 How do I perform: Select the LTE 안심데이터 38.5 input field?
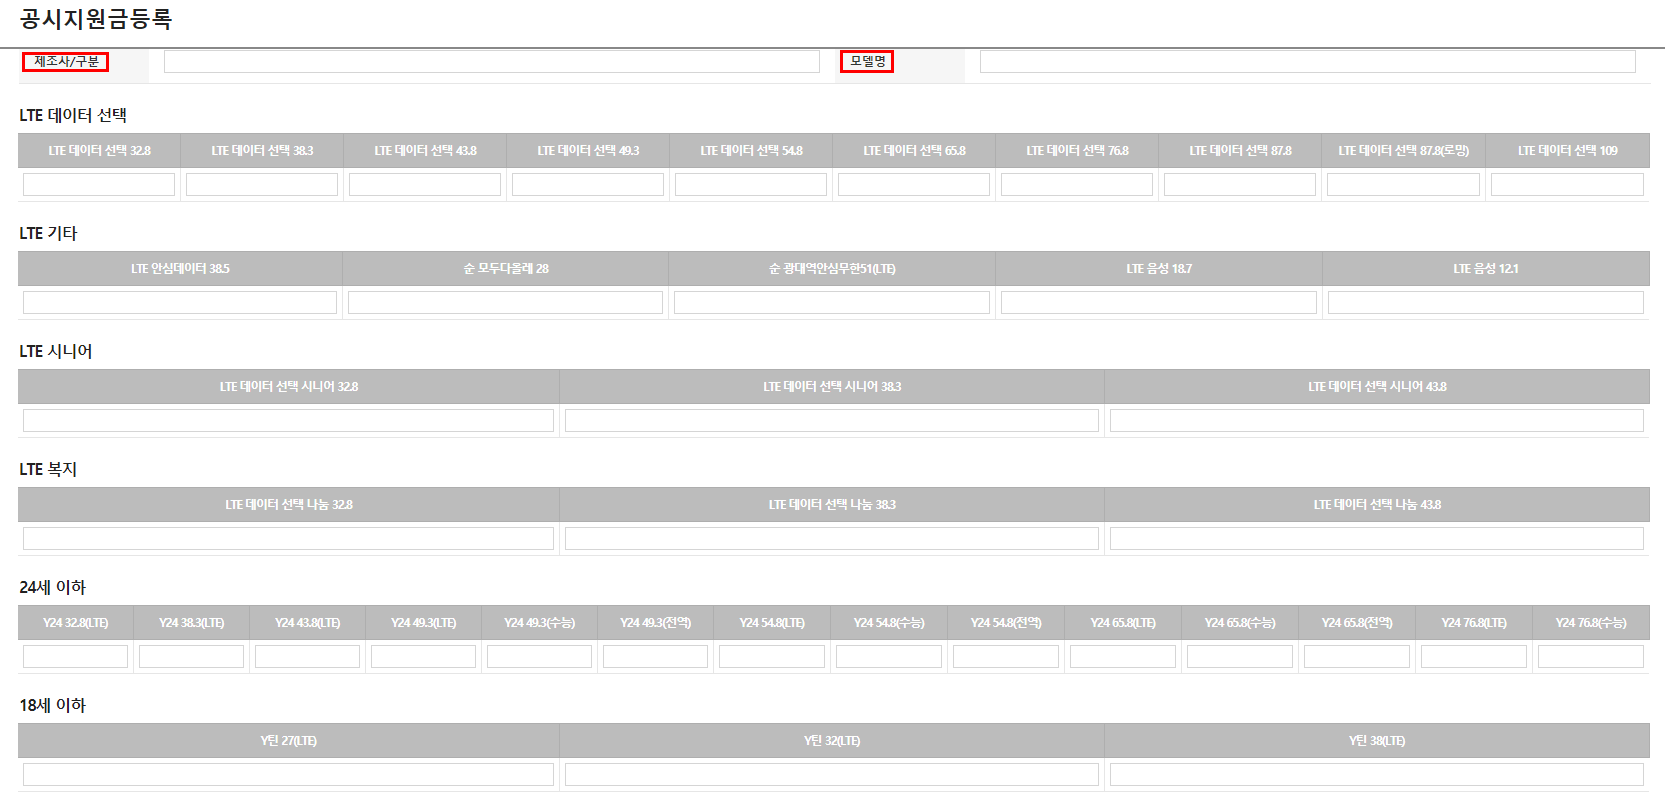pyautogui.click(x=180, y=303)
